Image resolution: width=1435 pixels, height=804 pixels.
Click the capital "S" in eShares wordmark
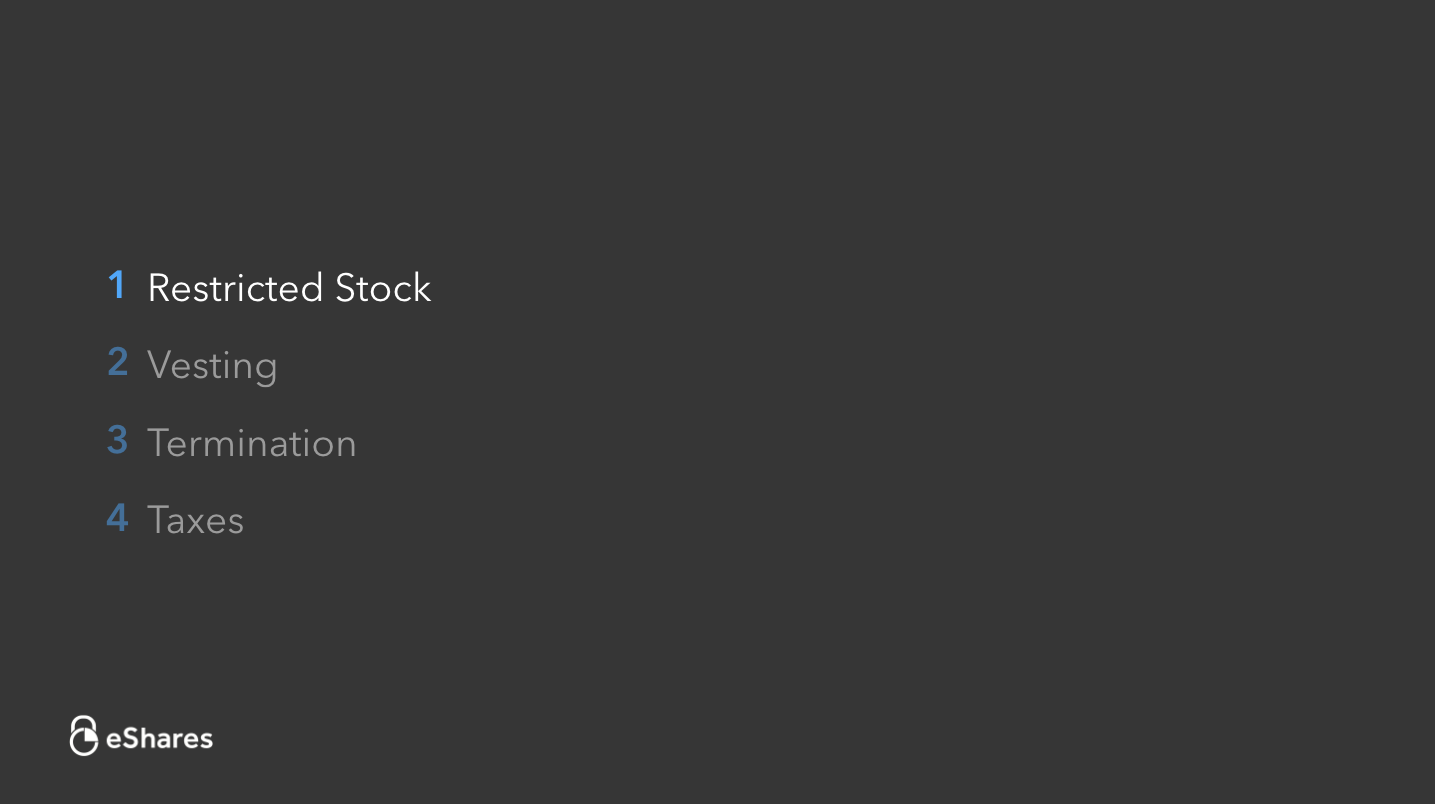coord(129,739)
